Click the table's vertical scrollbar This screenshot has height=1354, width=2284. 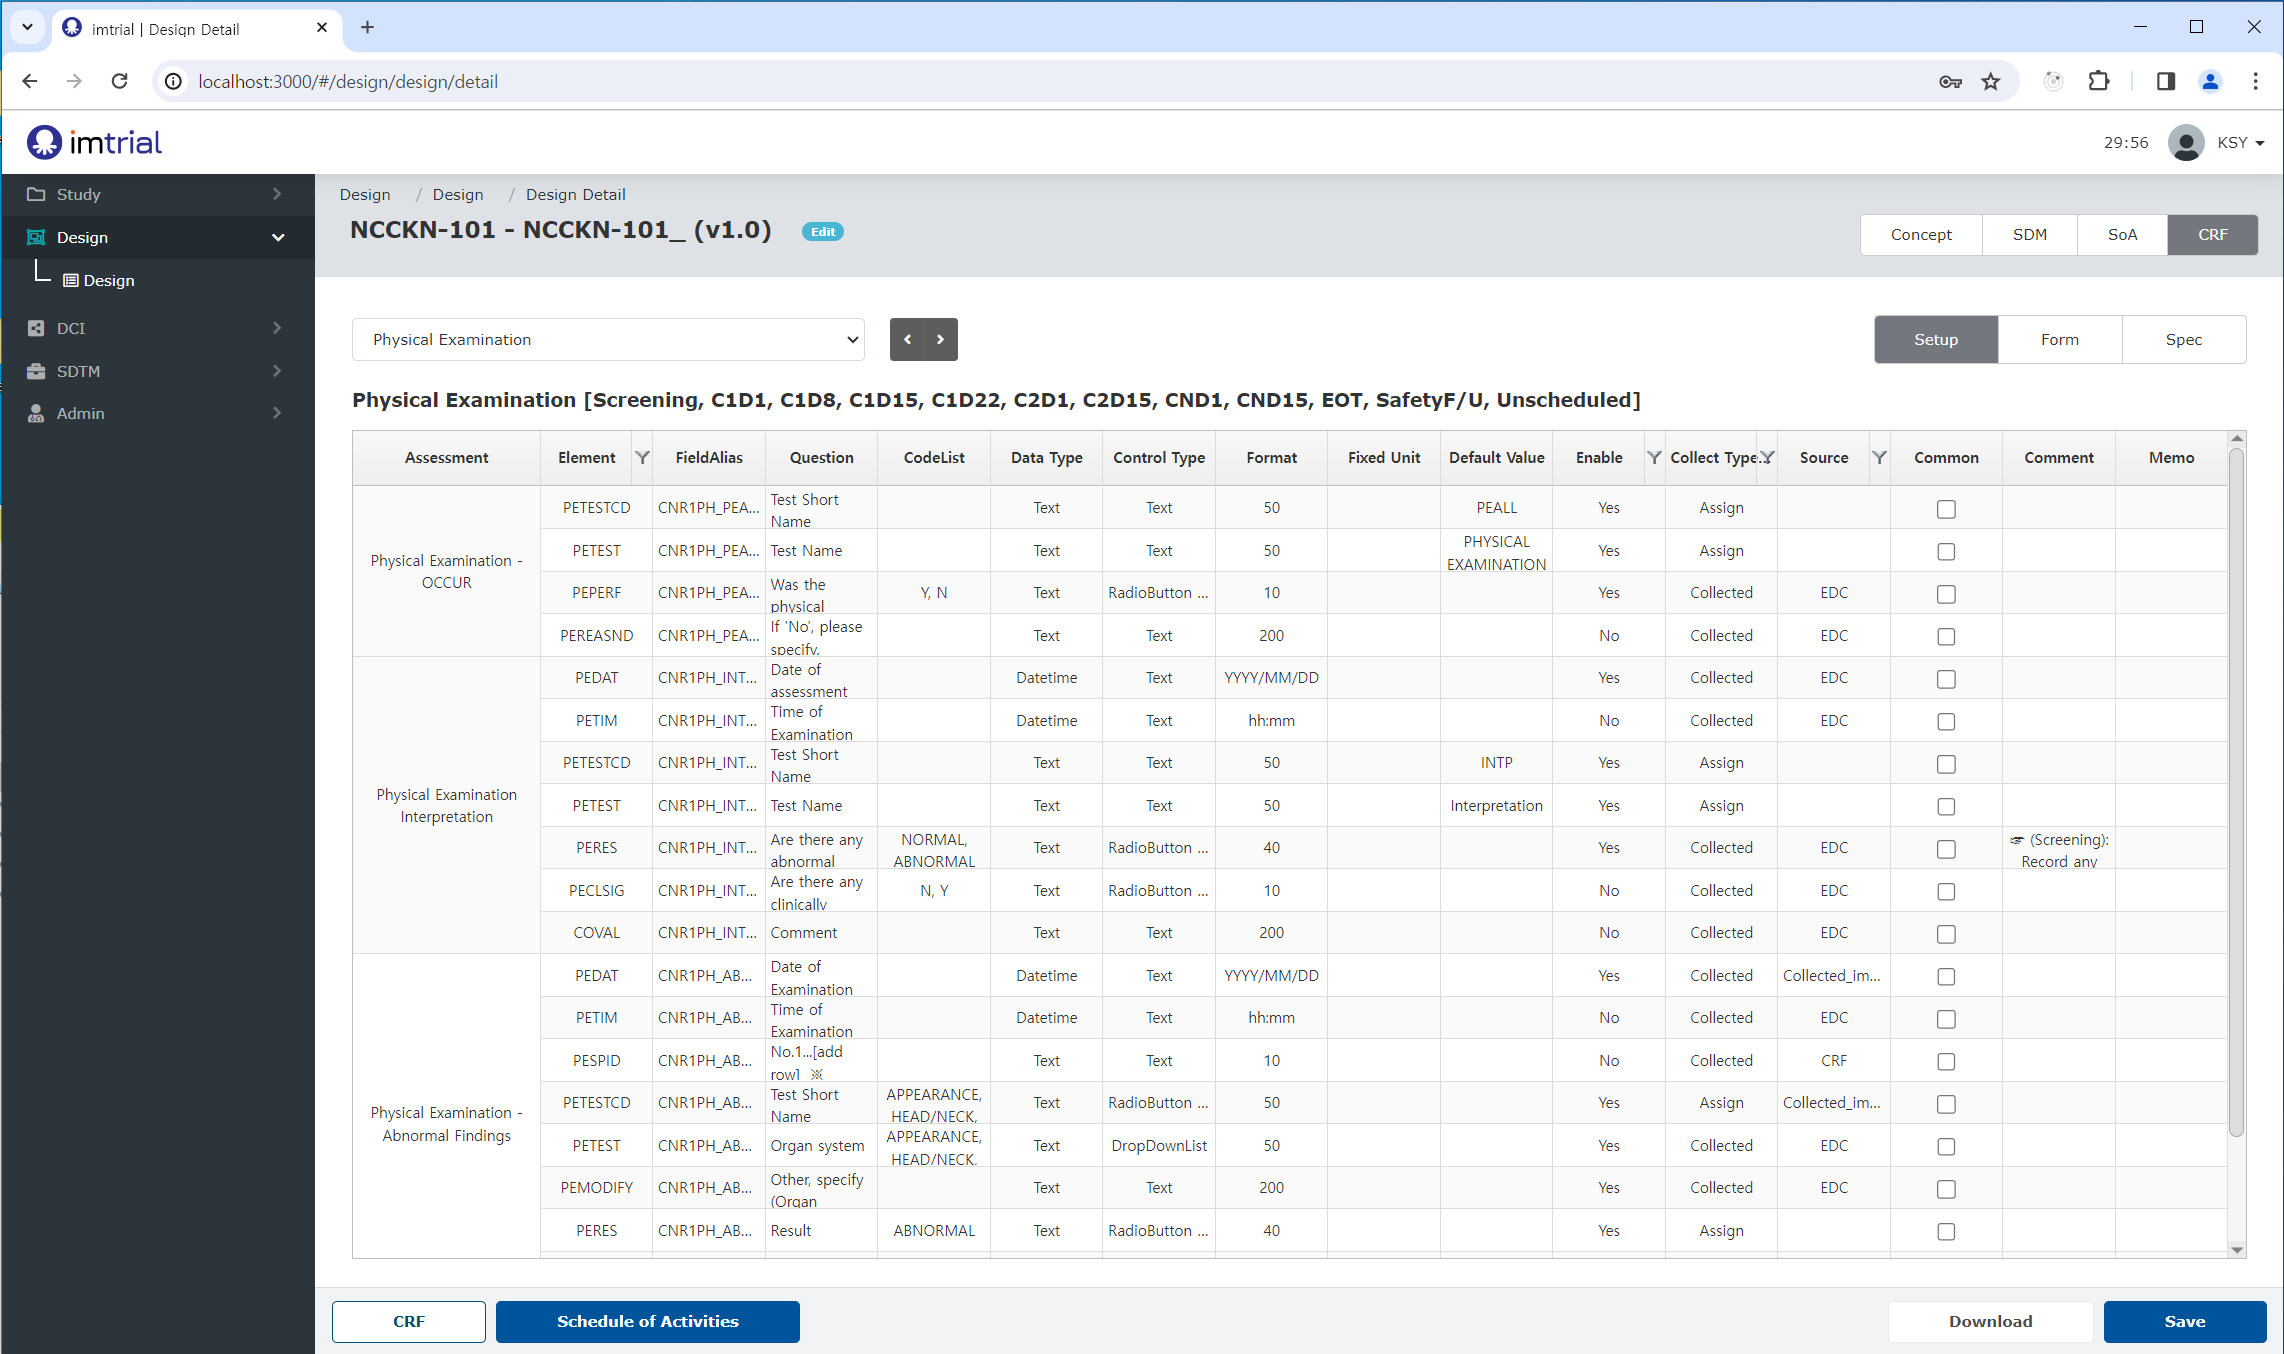pyautogui.click(x=2237, y=792)
